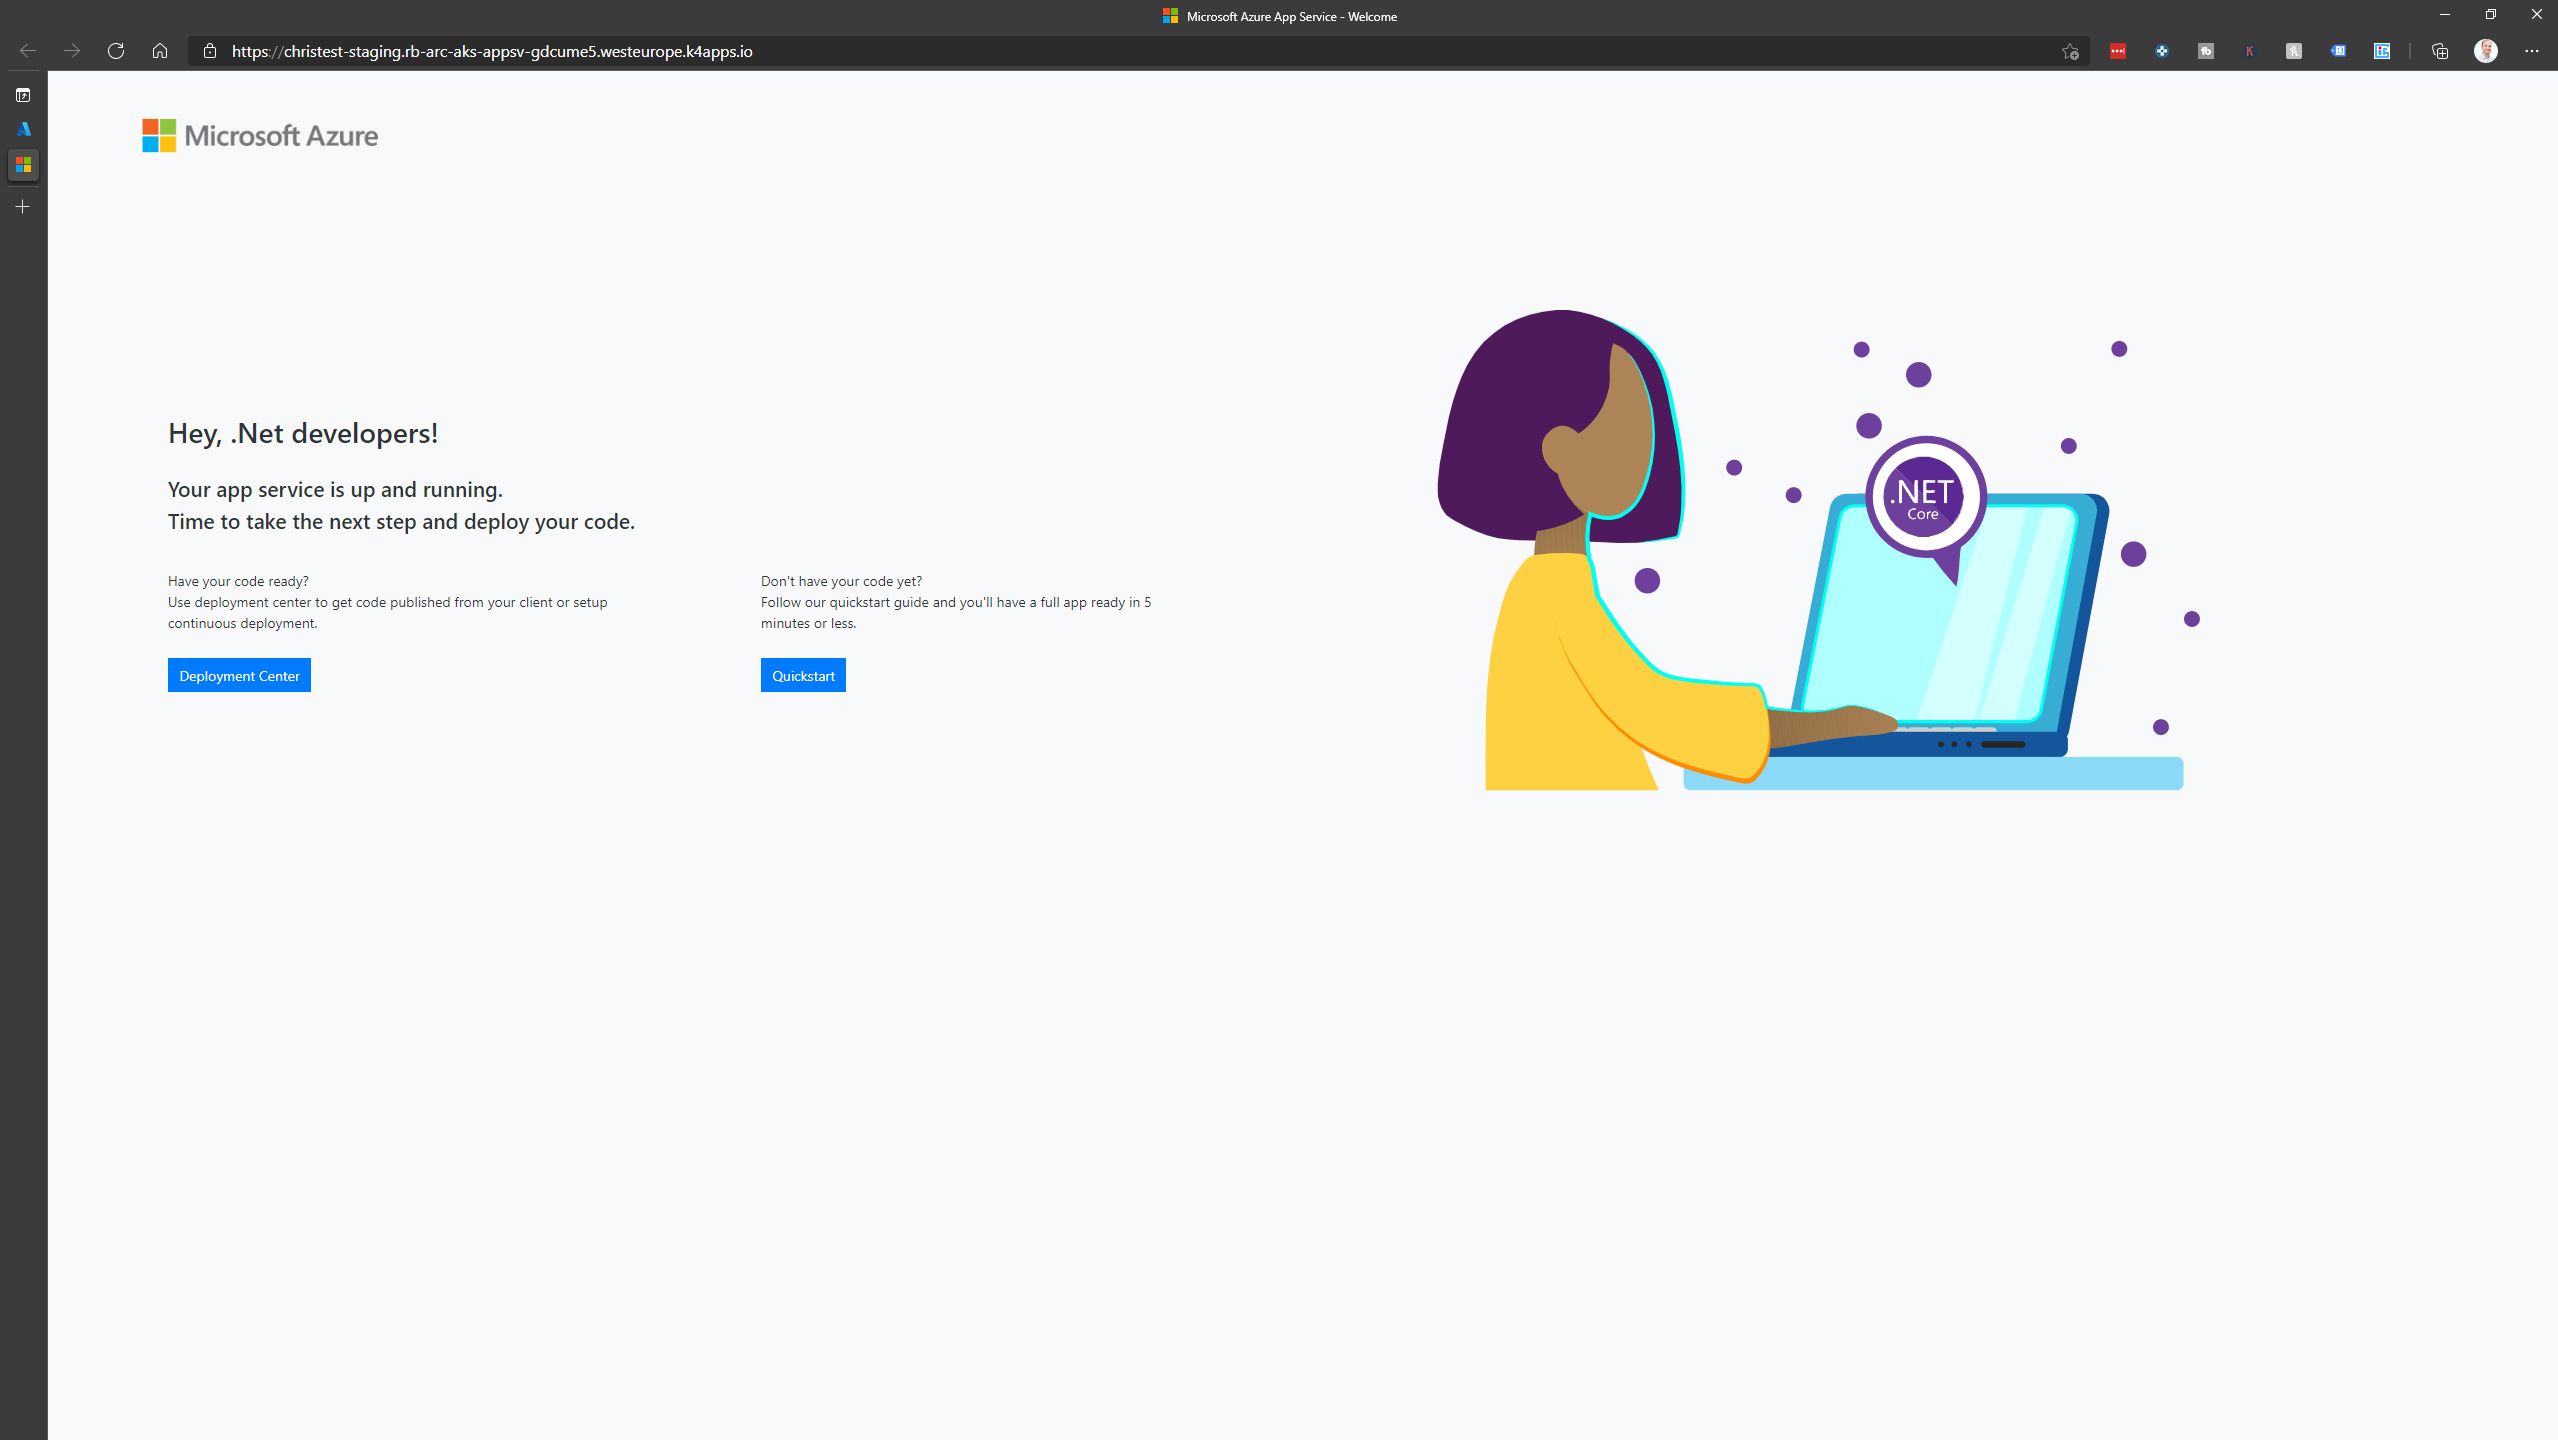
Task: Launch the 'fb' browser extension
Action: point(2205,50)
